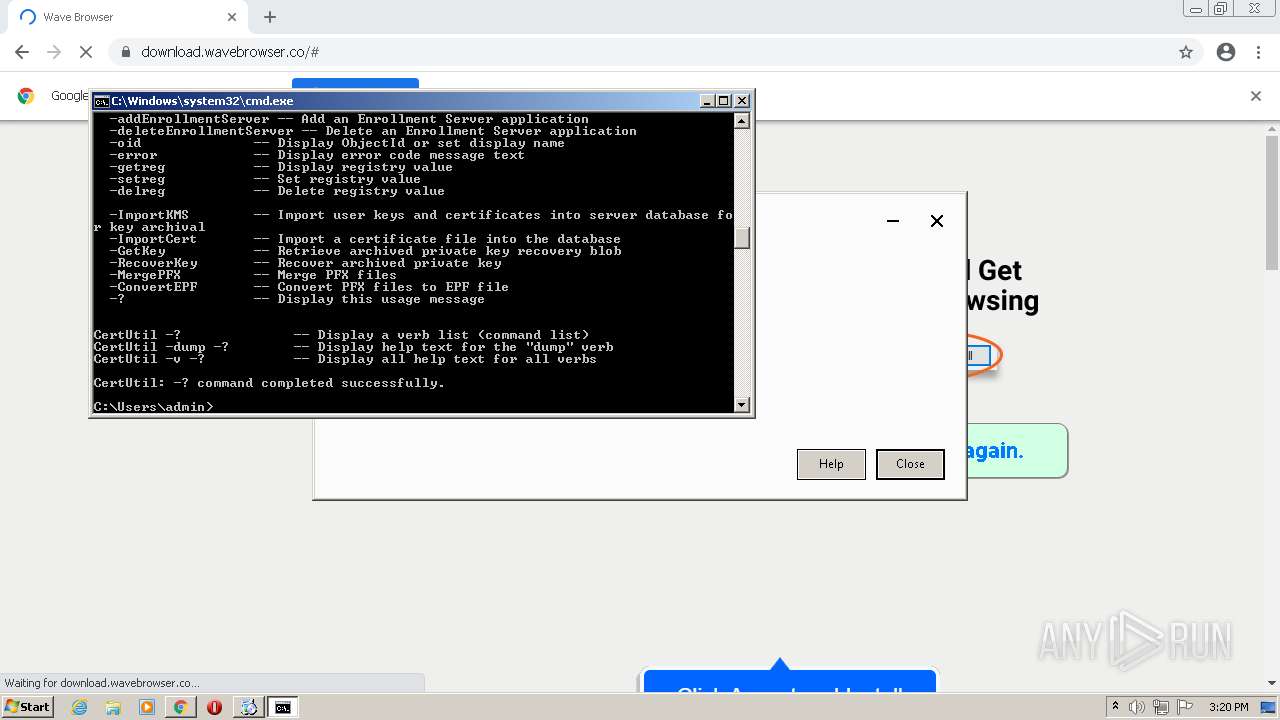
Task: Open Action Center flag icon
Action: [x=1184, y=707]
